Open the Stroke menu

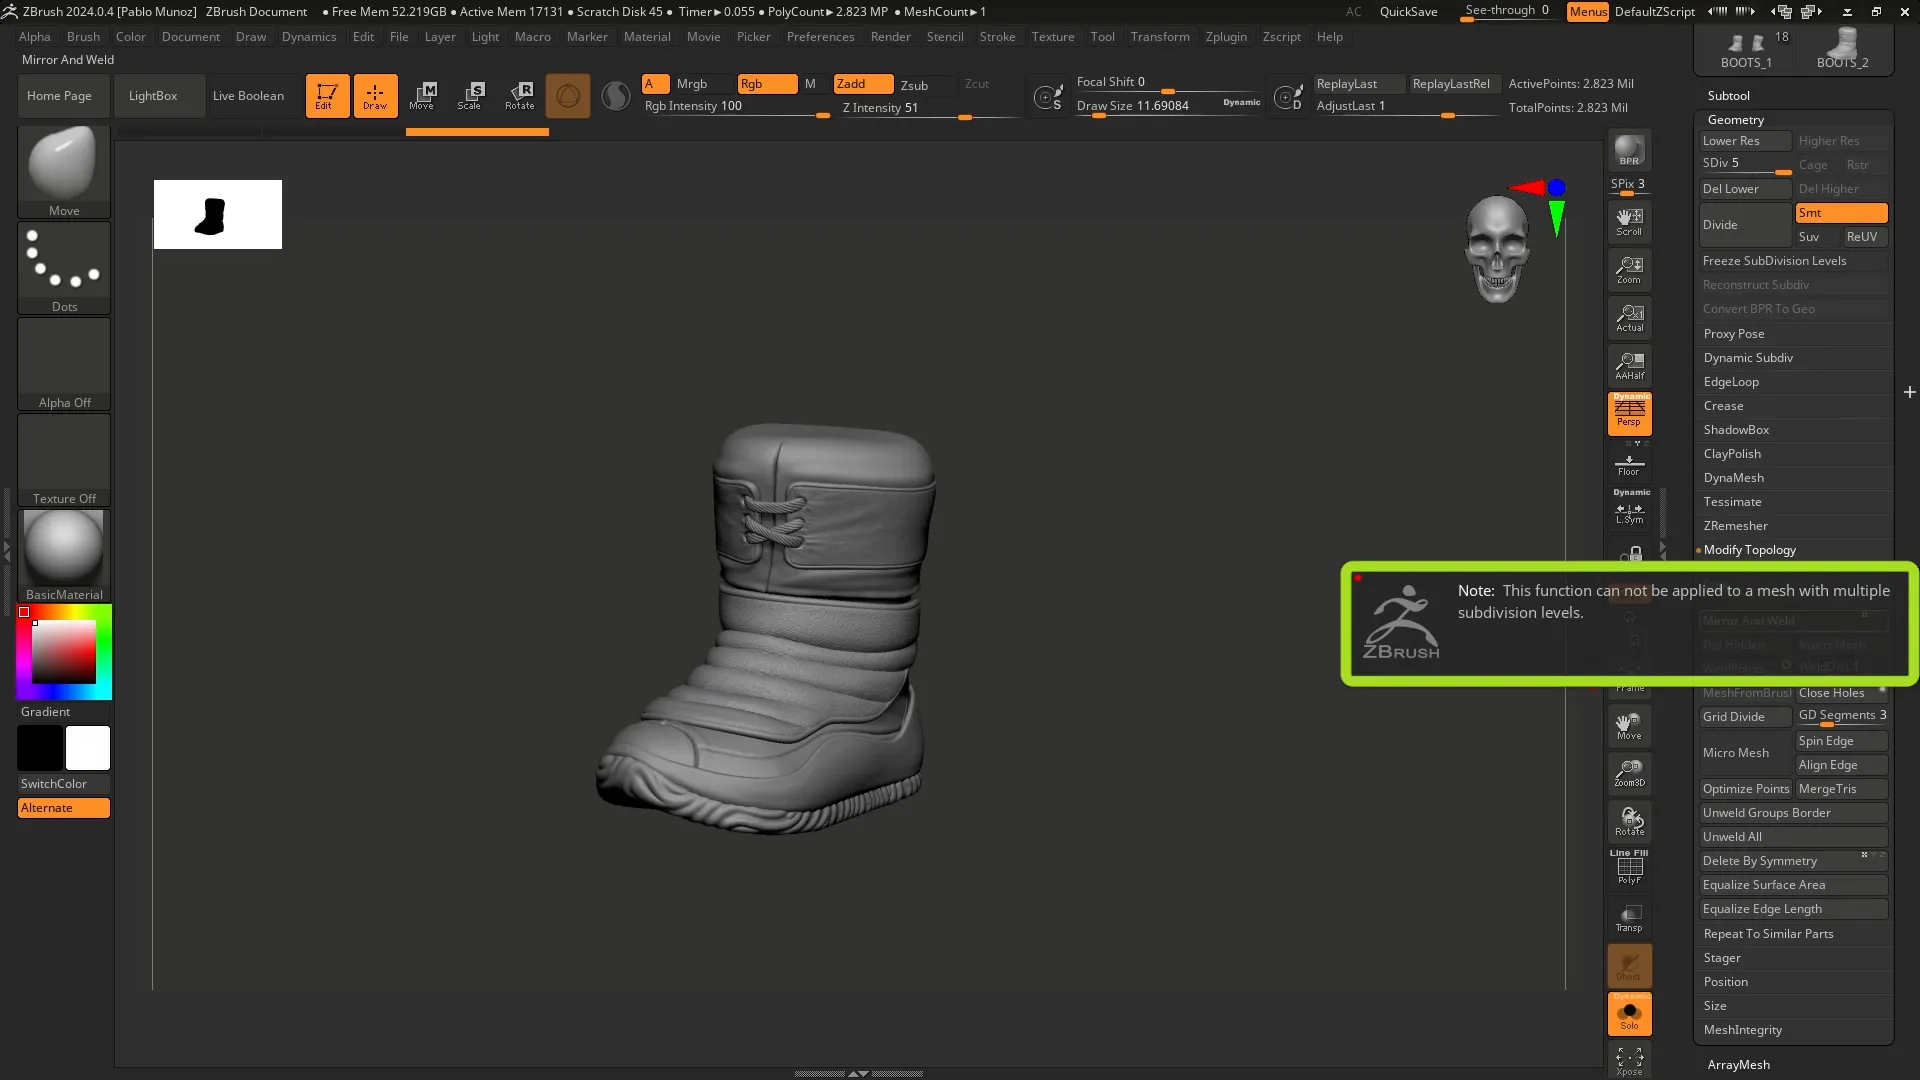[x=997, y=37]
